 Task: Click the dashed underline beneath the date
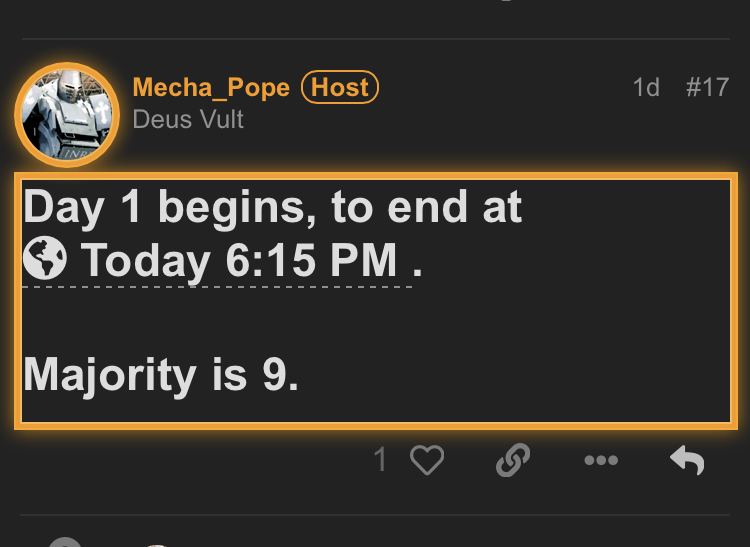218,287
